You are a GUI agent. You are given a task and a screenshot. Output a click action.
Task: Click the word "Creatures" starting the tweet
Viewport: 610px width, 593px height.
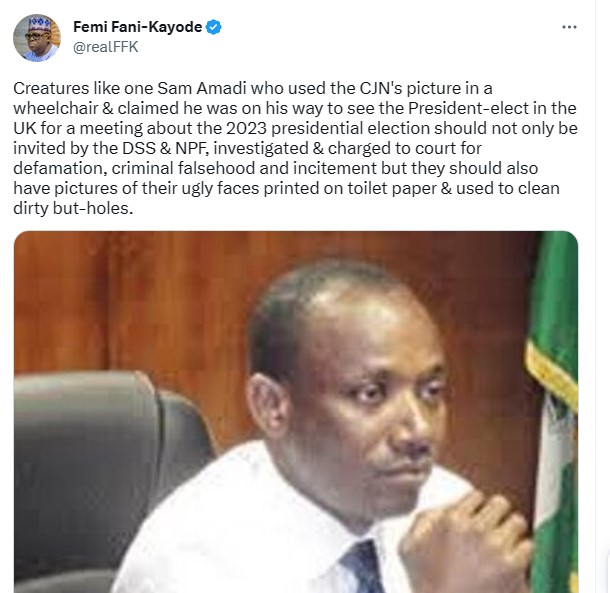tap(51, 88)
